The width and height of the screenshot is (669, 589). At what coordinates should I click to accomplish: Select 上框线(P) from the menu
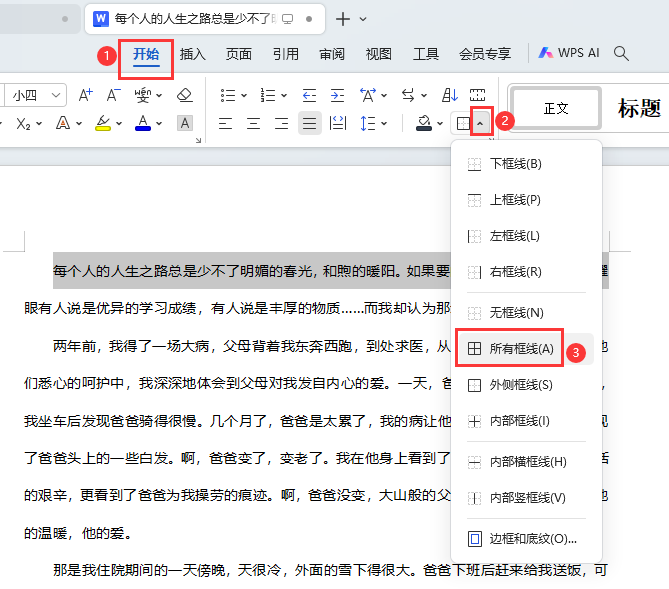pyautogui.click(x=526, y=200)
